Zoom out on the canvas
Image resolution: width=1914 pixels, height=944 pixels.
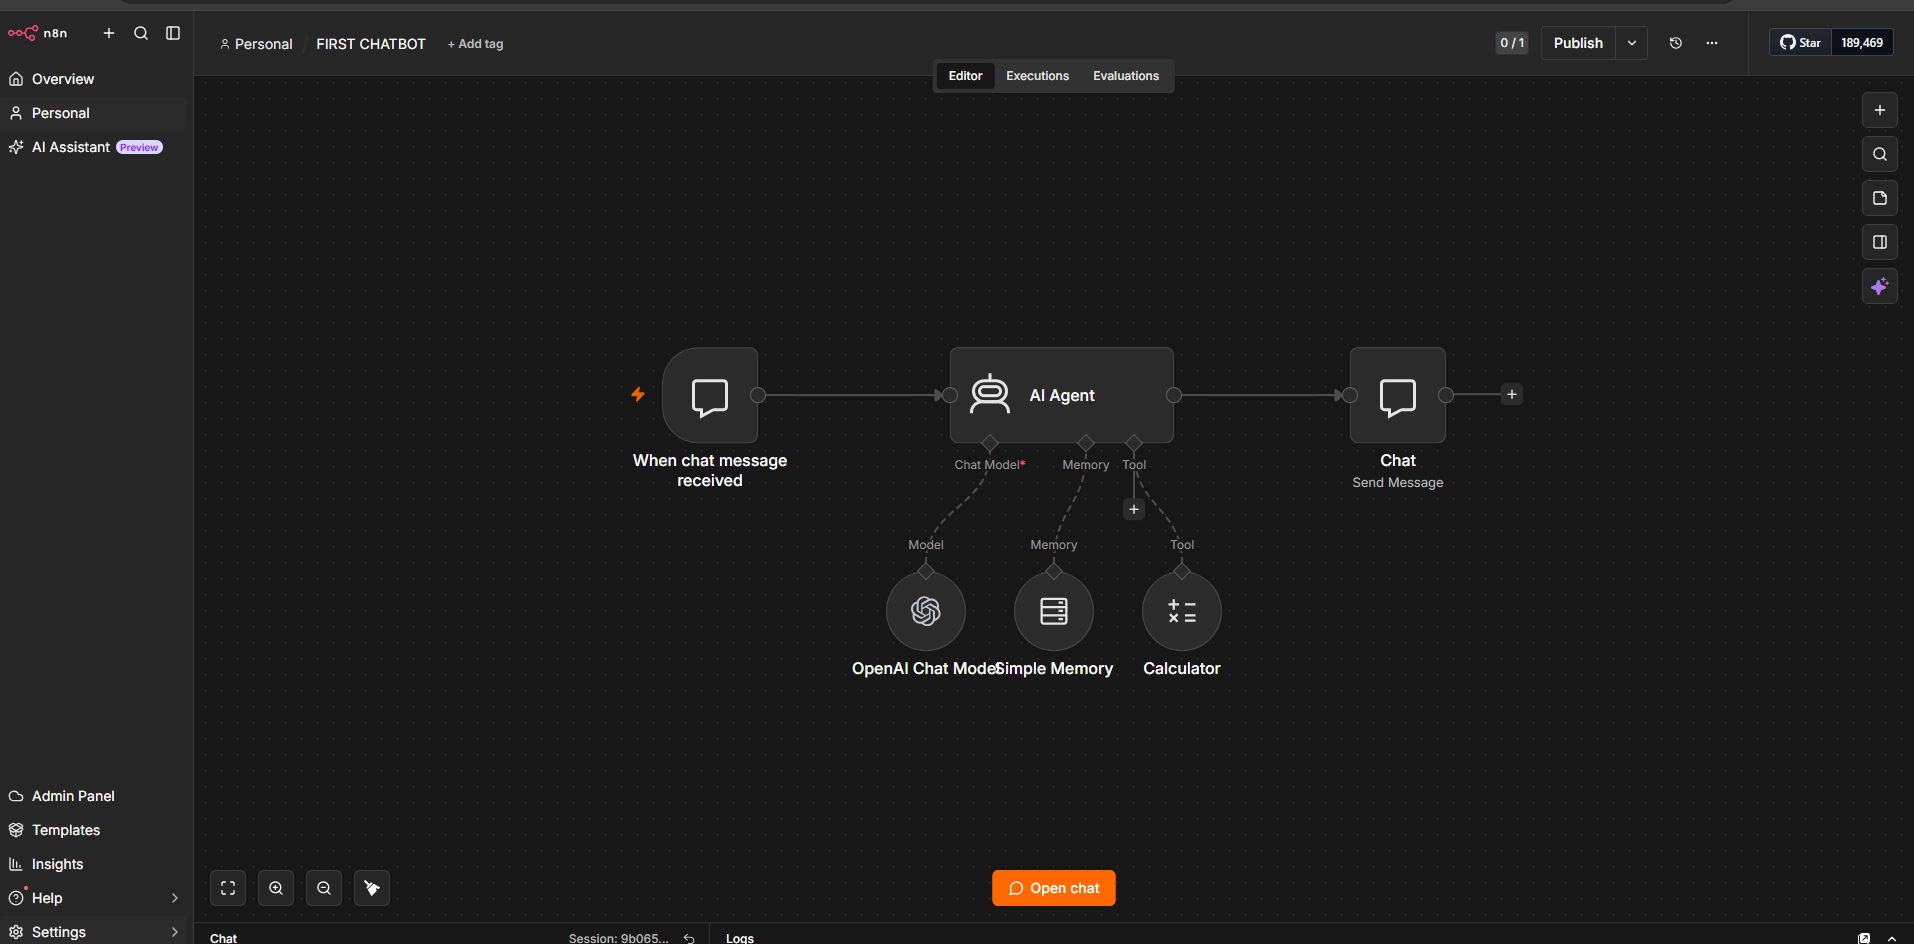click(324, 888)
